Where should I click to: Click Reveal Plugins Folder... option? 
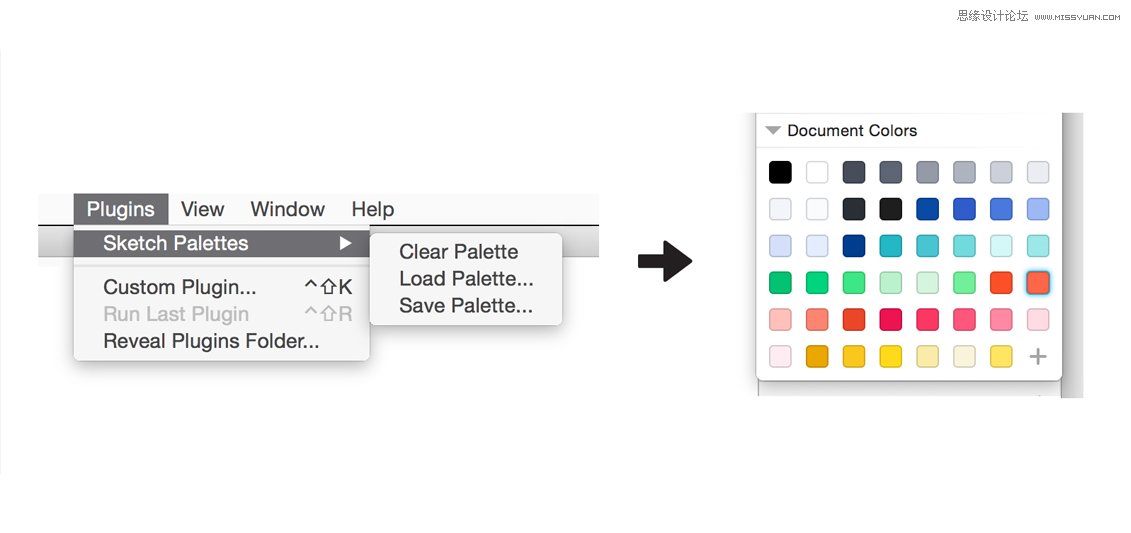(211, 341)
